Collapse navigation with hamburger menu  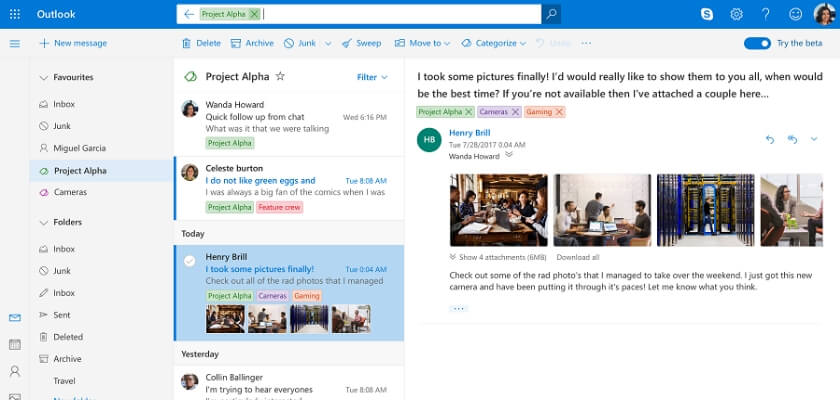14,43
